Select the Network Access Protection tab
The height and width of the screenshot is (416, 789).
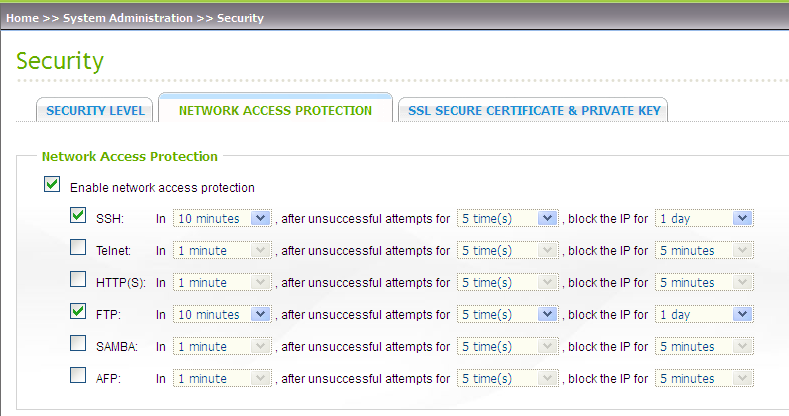pos(275,111)
